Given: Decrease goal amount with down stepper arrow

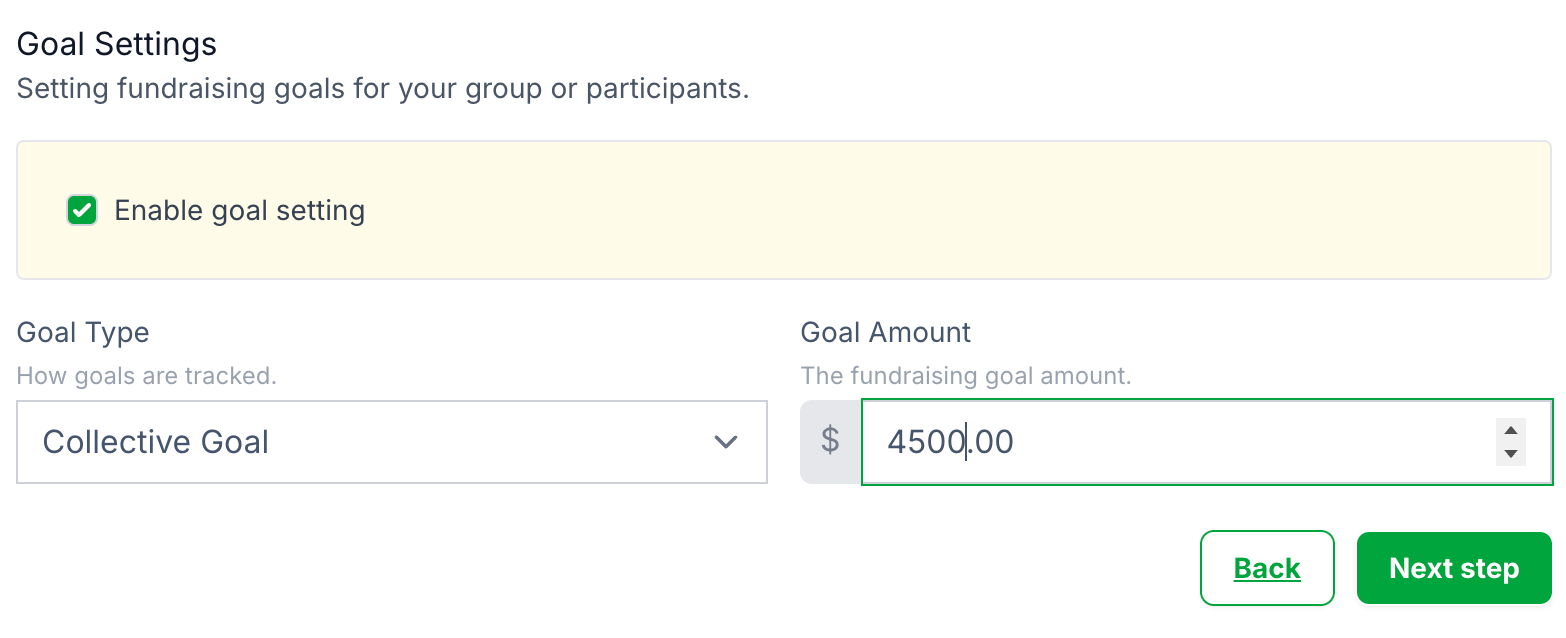Looking at the screenshot, I should (x=1511, y=454).
